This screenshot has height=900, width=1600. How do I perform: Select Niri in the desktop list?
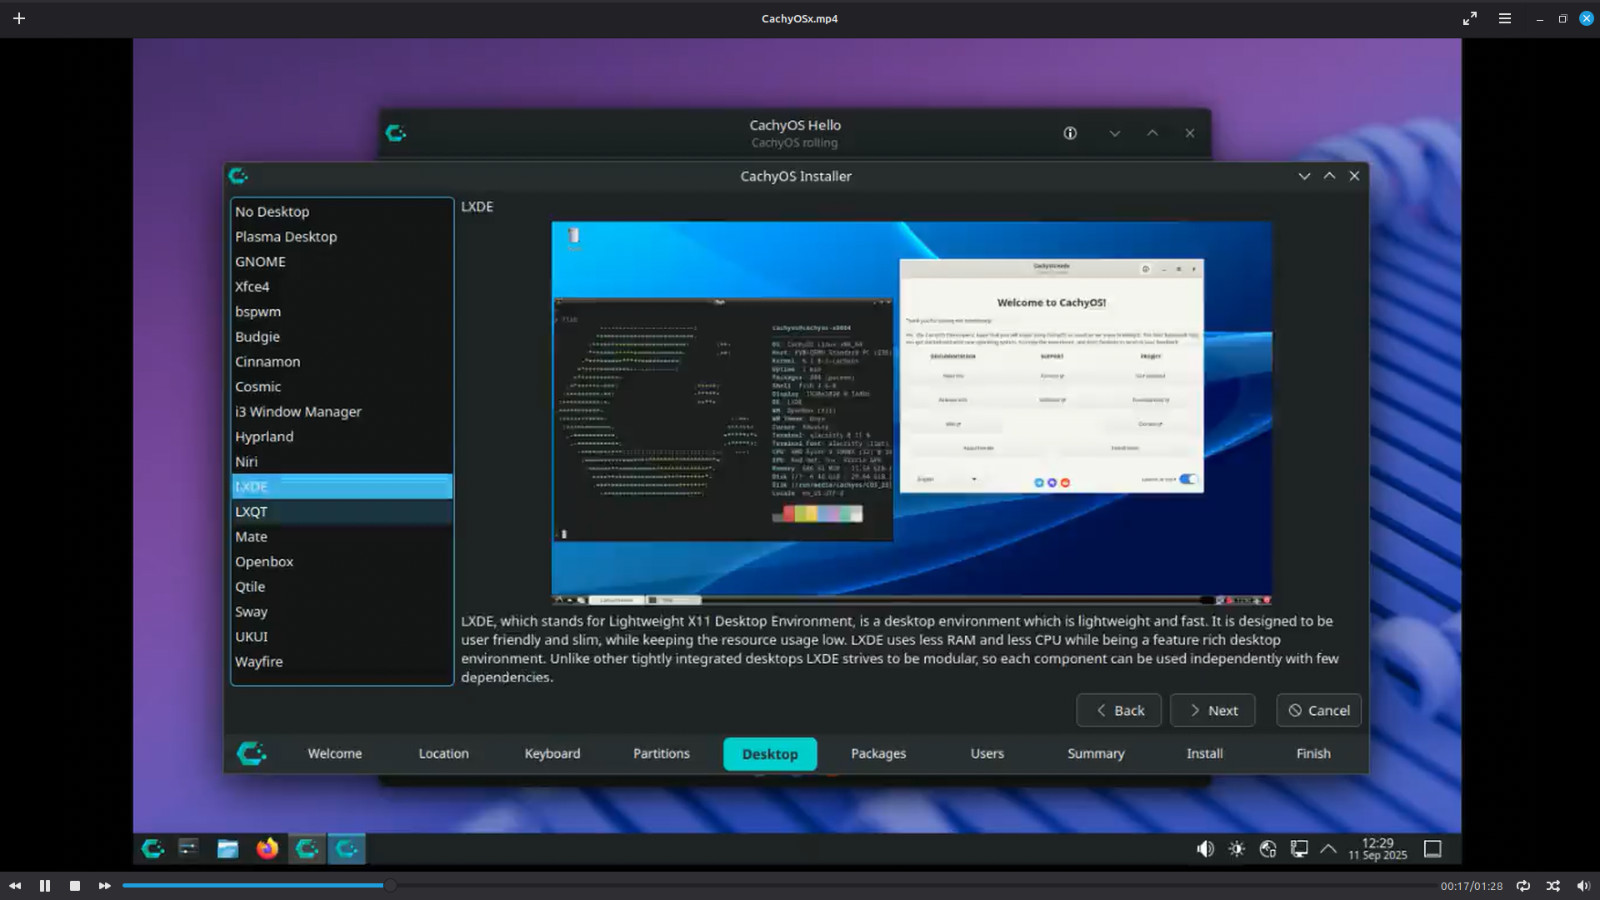click(342, 462)
